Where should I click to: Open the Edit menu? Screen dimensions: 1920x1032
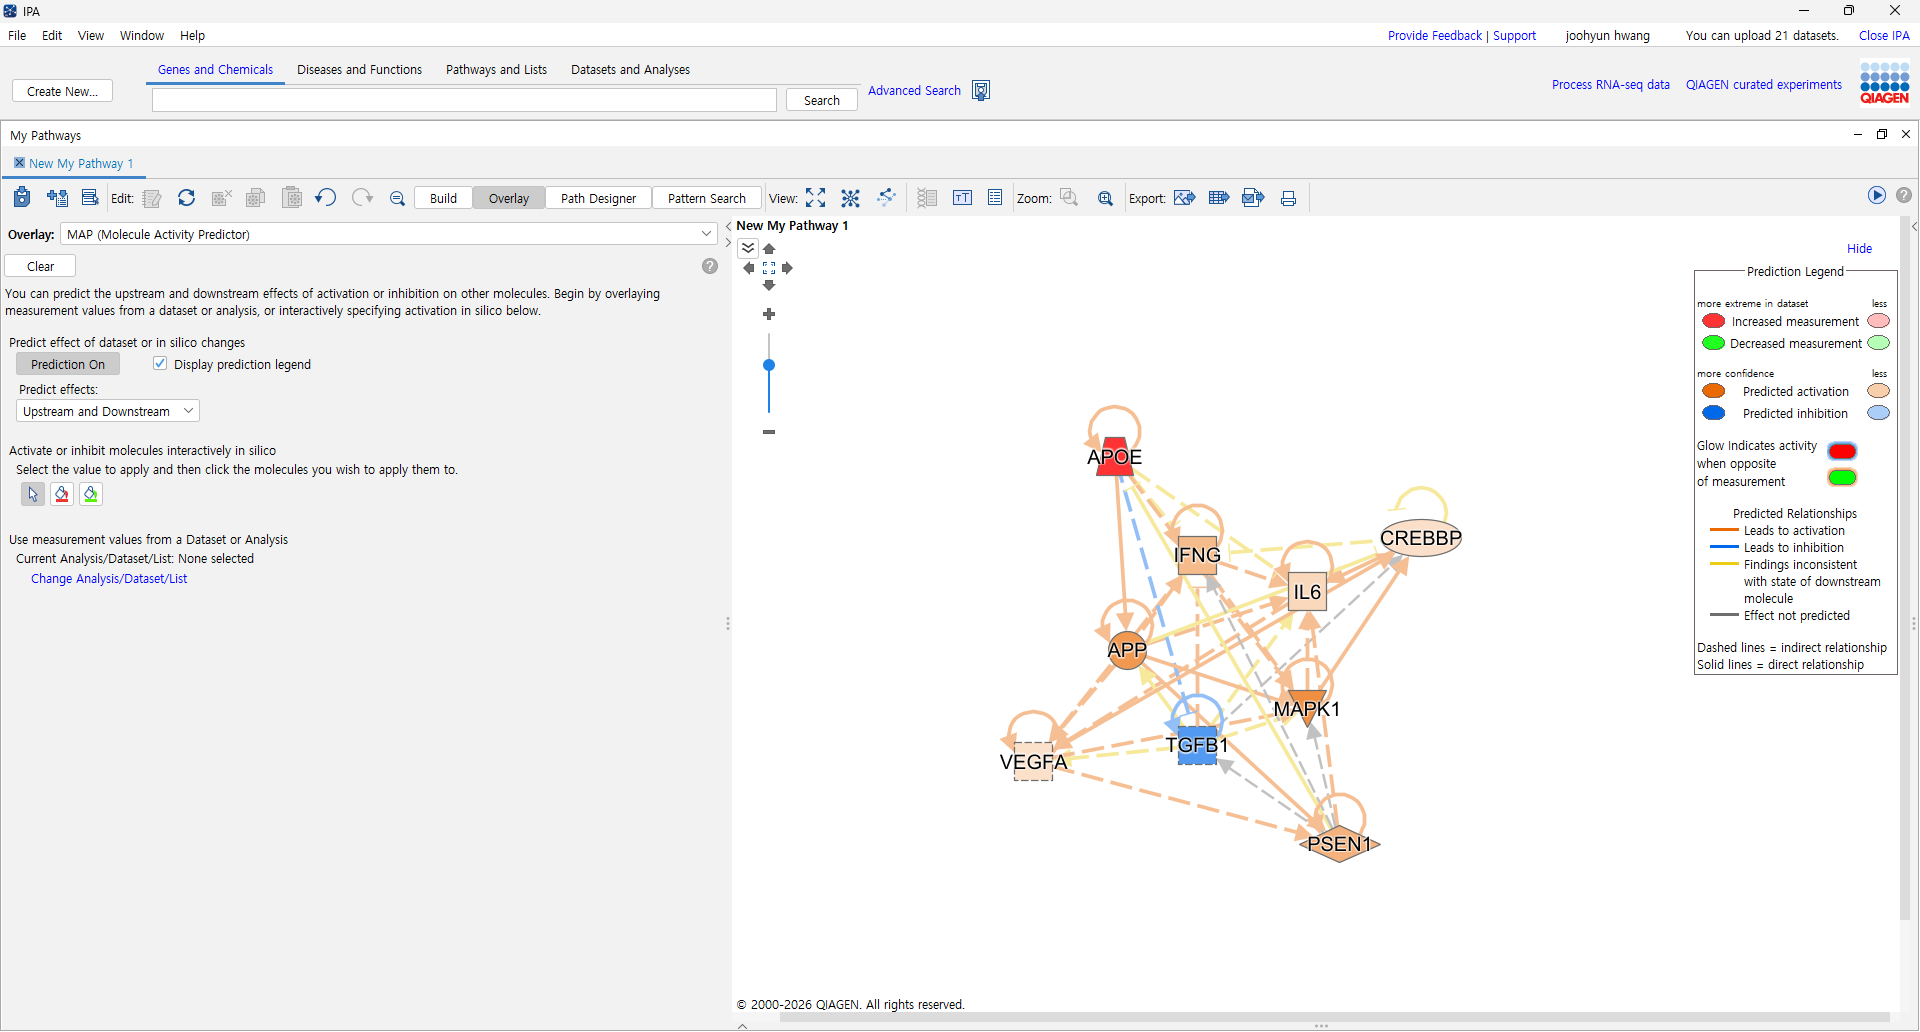[x=52, y=36]
